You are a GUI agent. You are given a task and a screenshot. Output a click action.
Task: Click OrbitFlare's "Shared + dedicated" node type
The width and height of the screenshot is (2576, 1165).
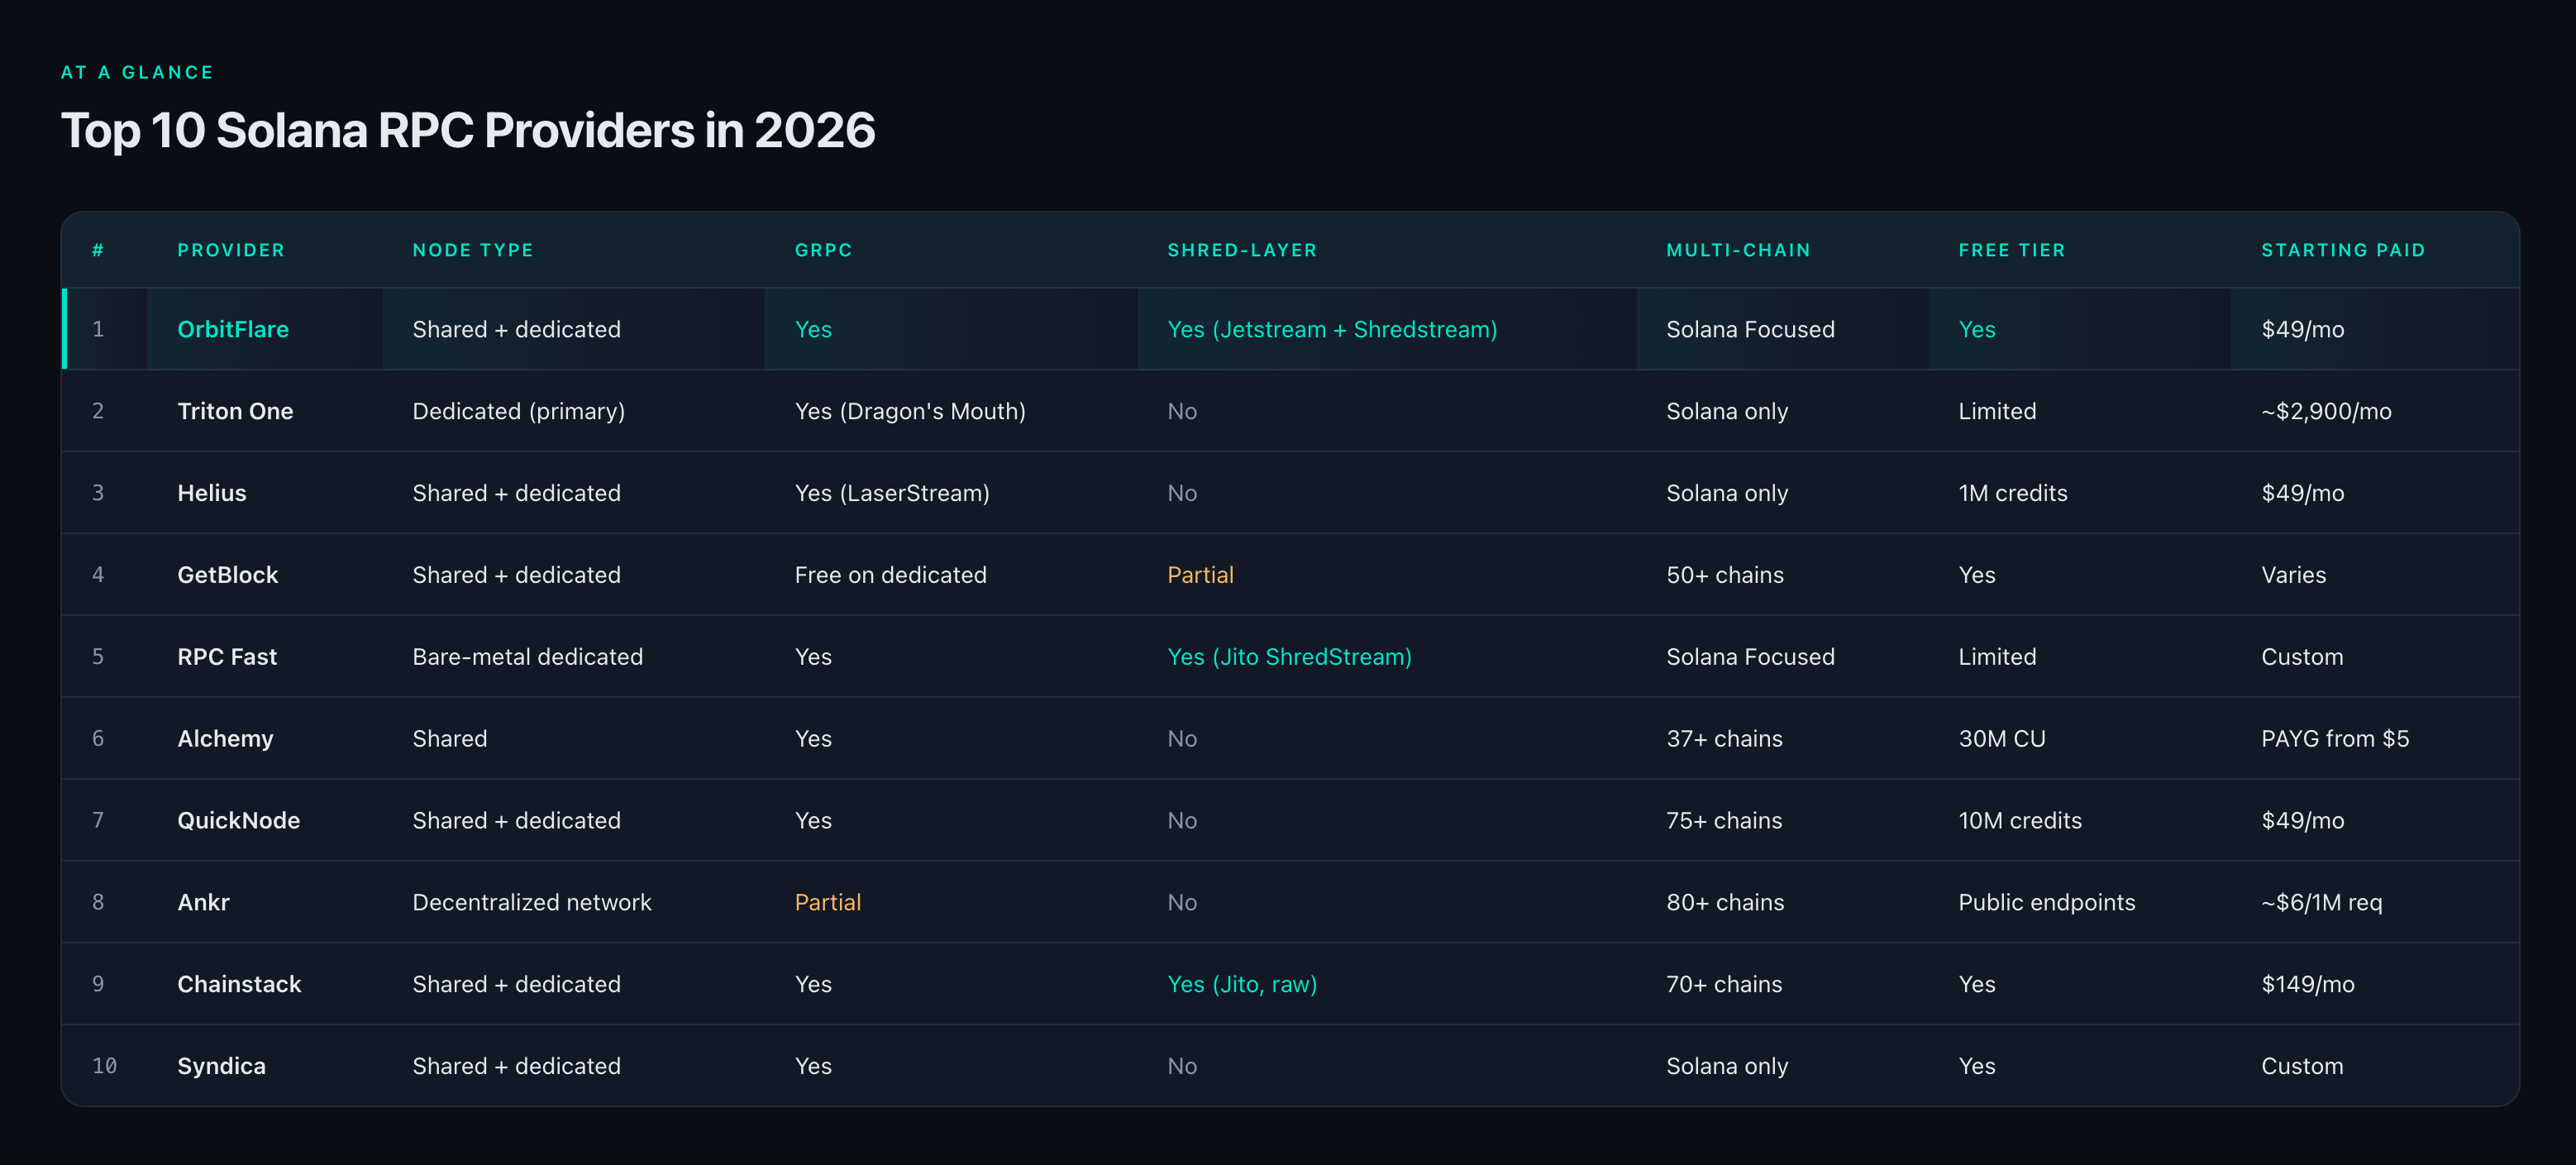[516, 329]
